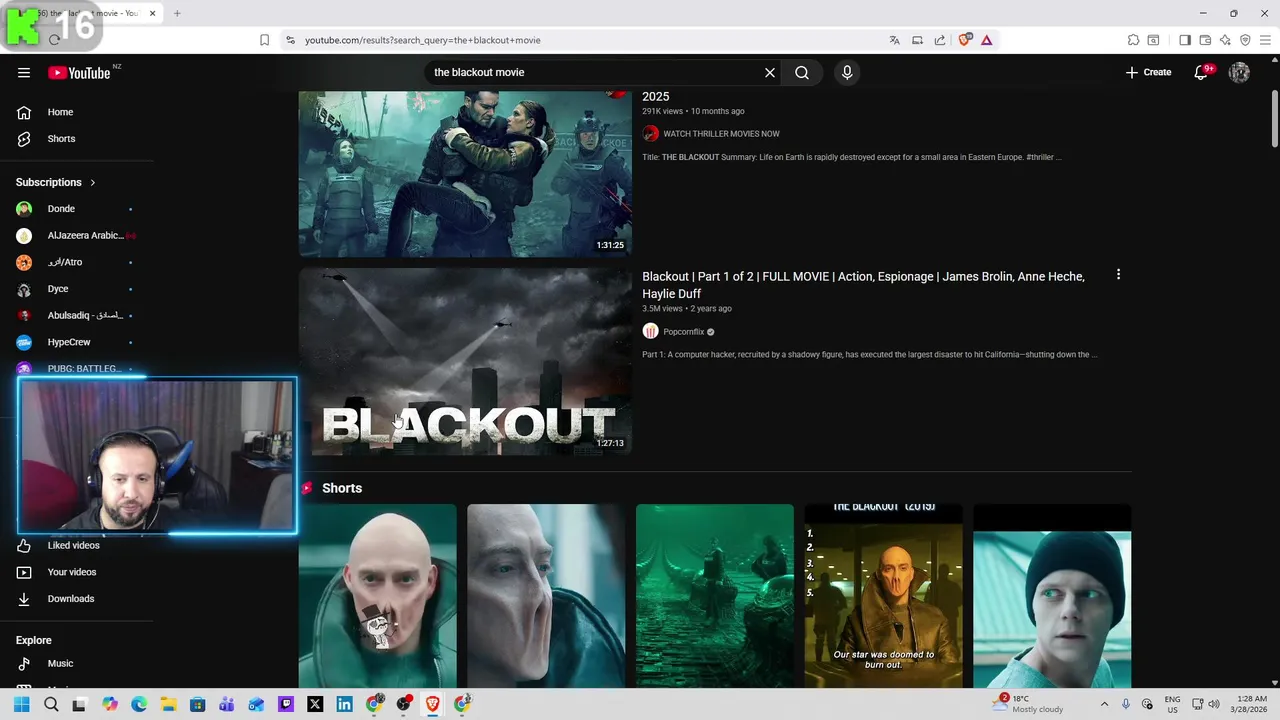Visit WATCH THRILLER MOVIES NOW channel
This screenshot has width=1280, height=720.
[x=721, y=134]
